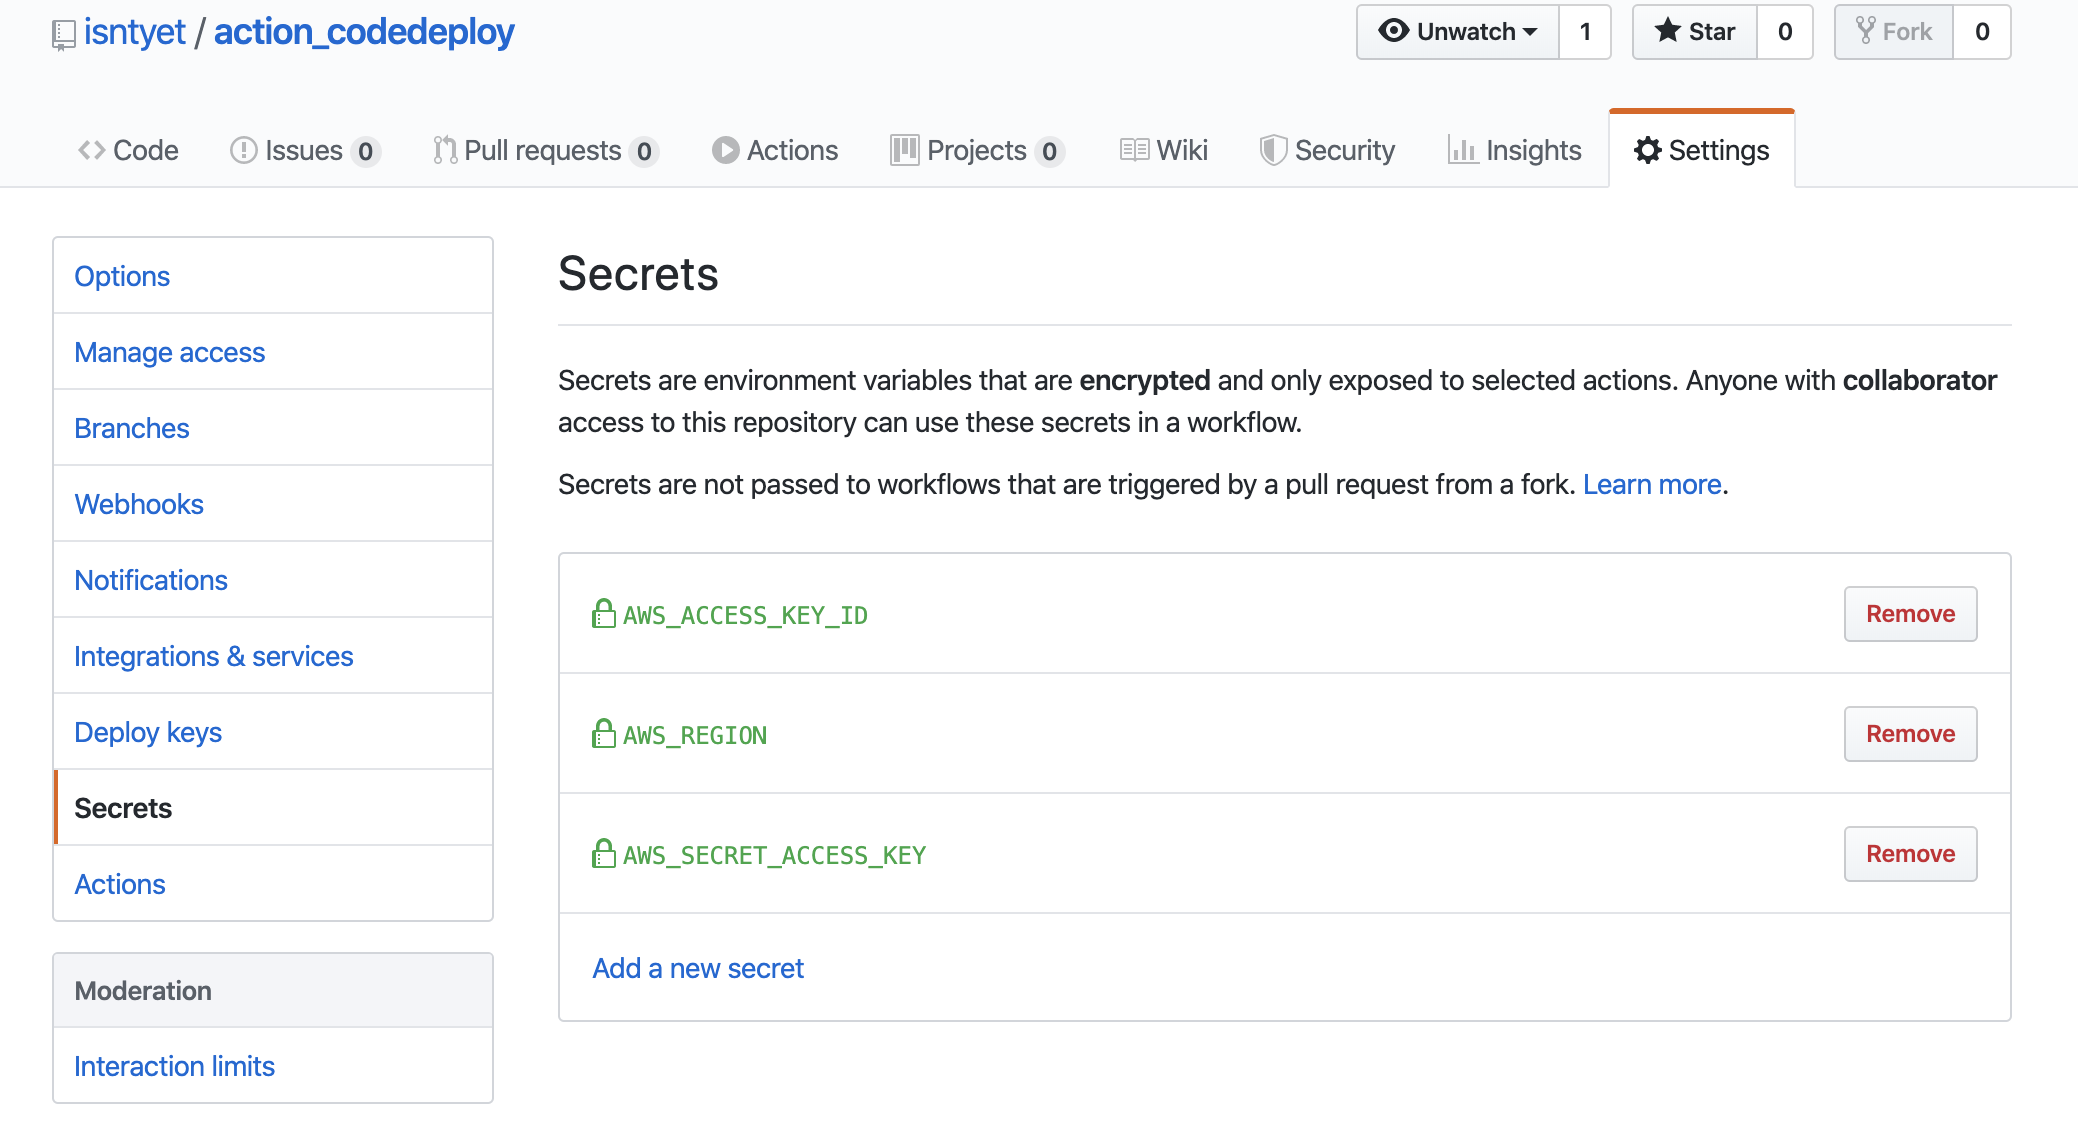Image resolution: width=2078 pixels, height=1126 pixels.
Task: Click the repository book icon beside isntyet
Action: [63, 35]
